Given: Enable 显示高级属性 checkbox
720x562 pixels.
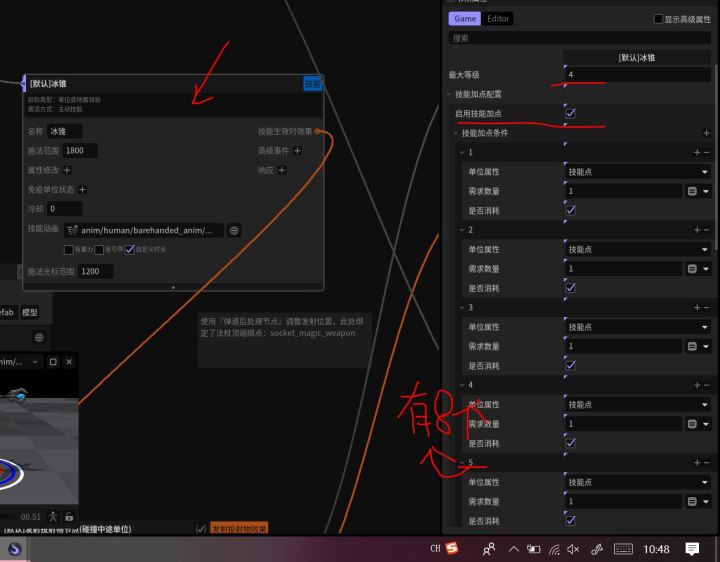Looking at the screenshot, I should point(658,19).
